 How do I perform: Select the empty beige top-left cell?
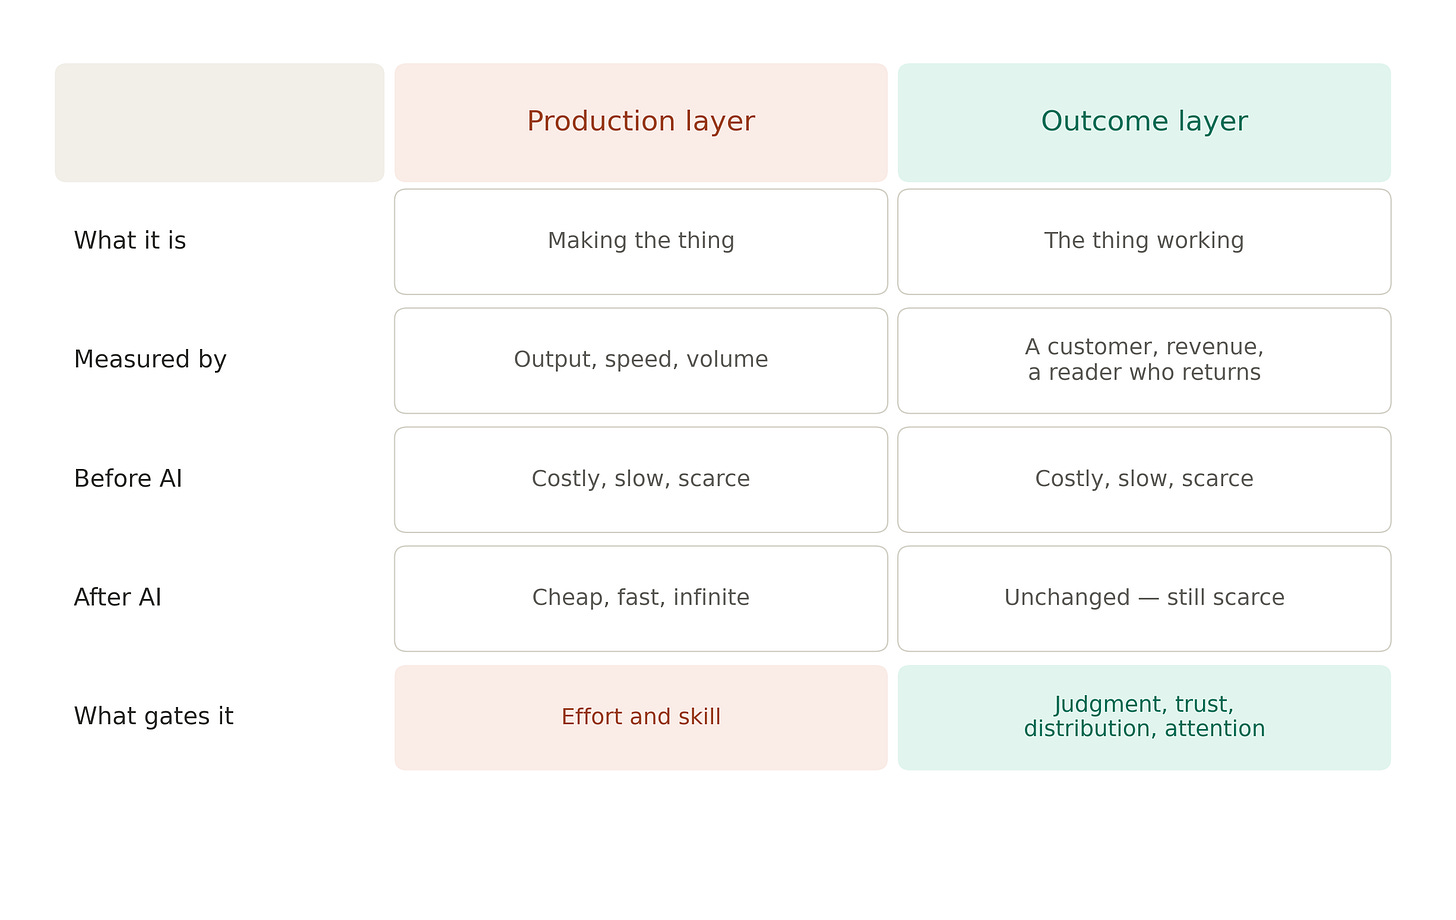[219, 122]
